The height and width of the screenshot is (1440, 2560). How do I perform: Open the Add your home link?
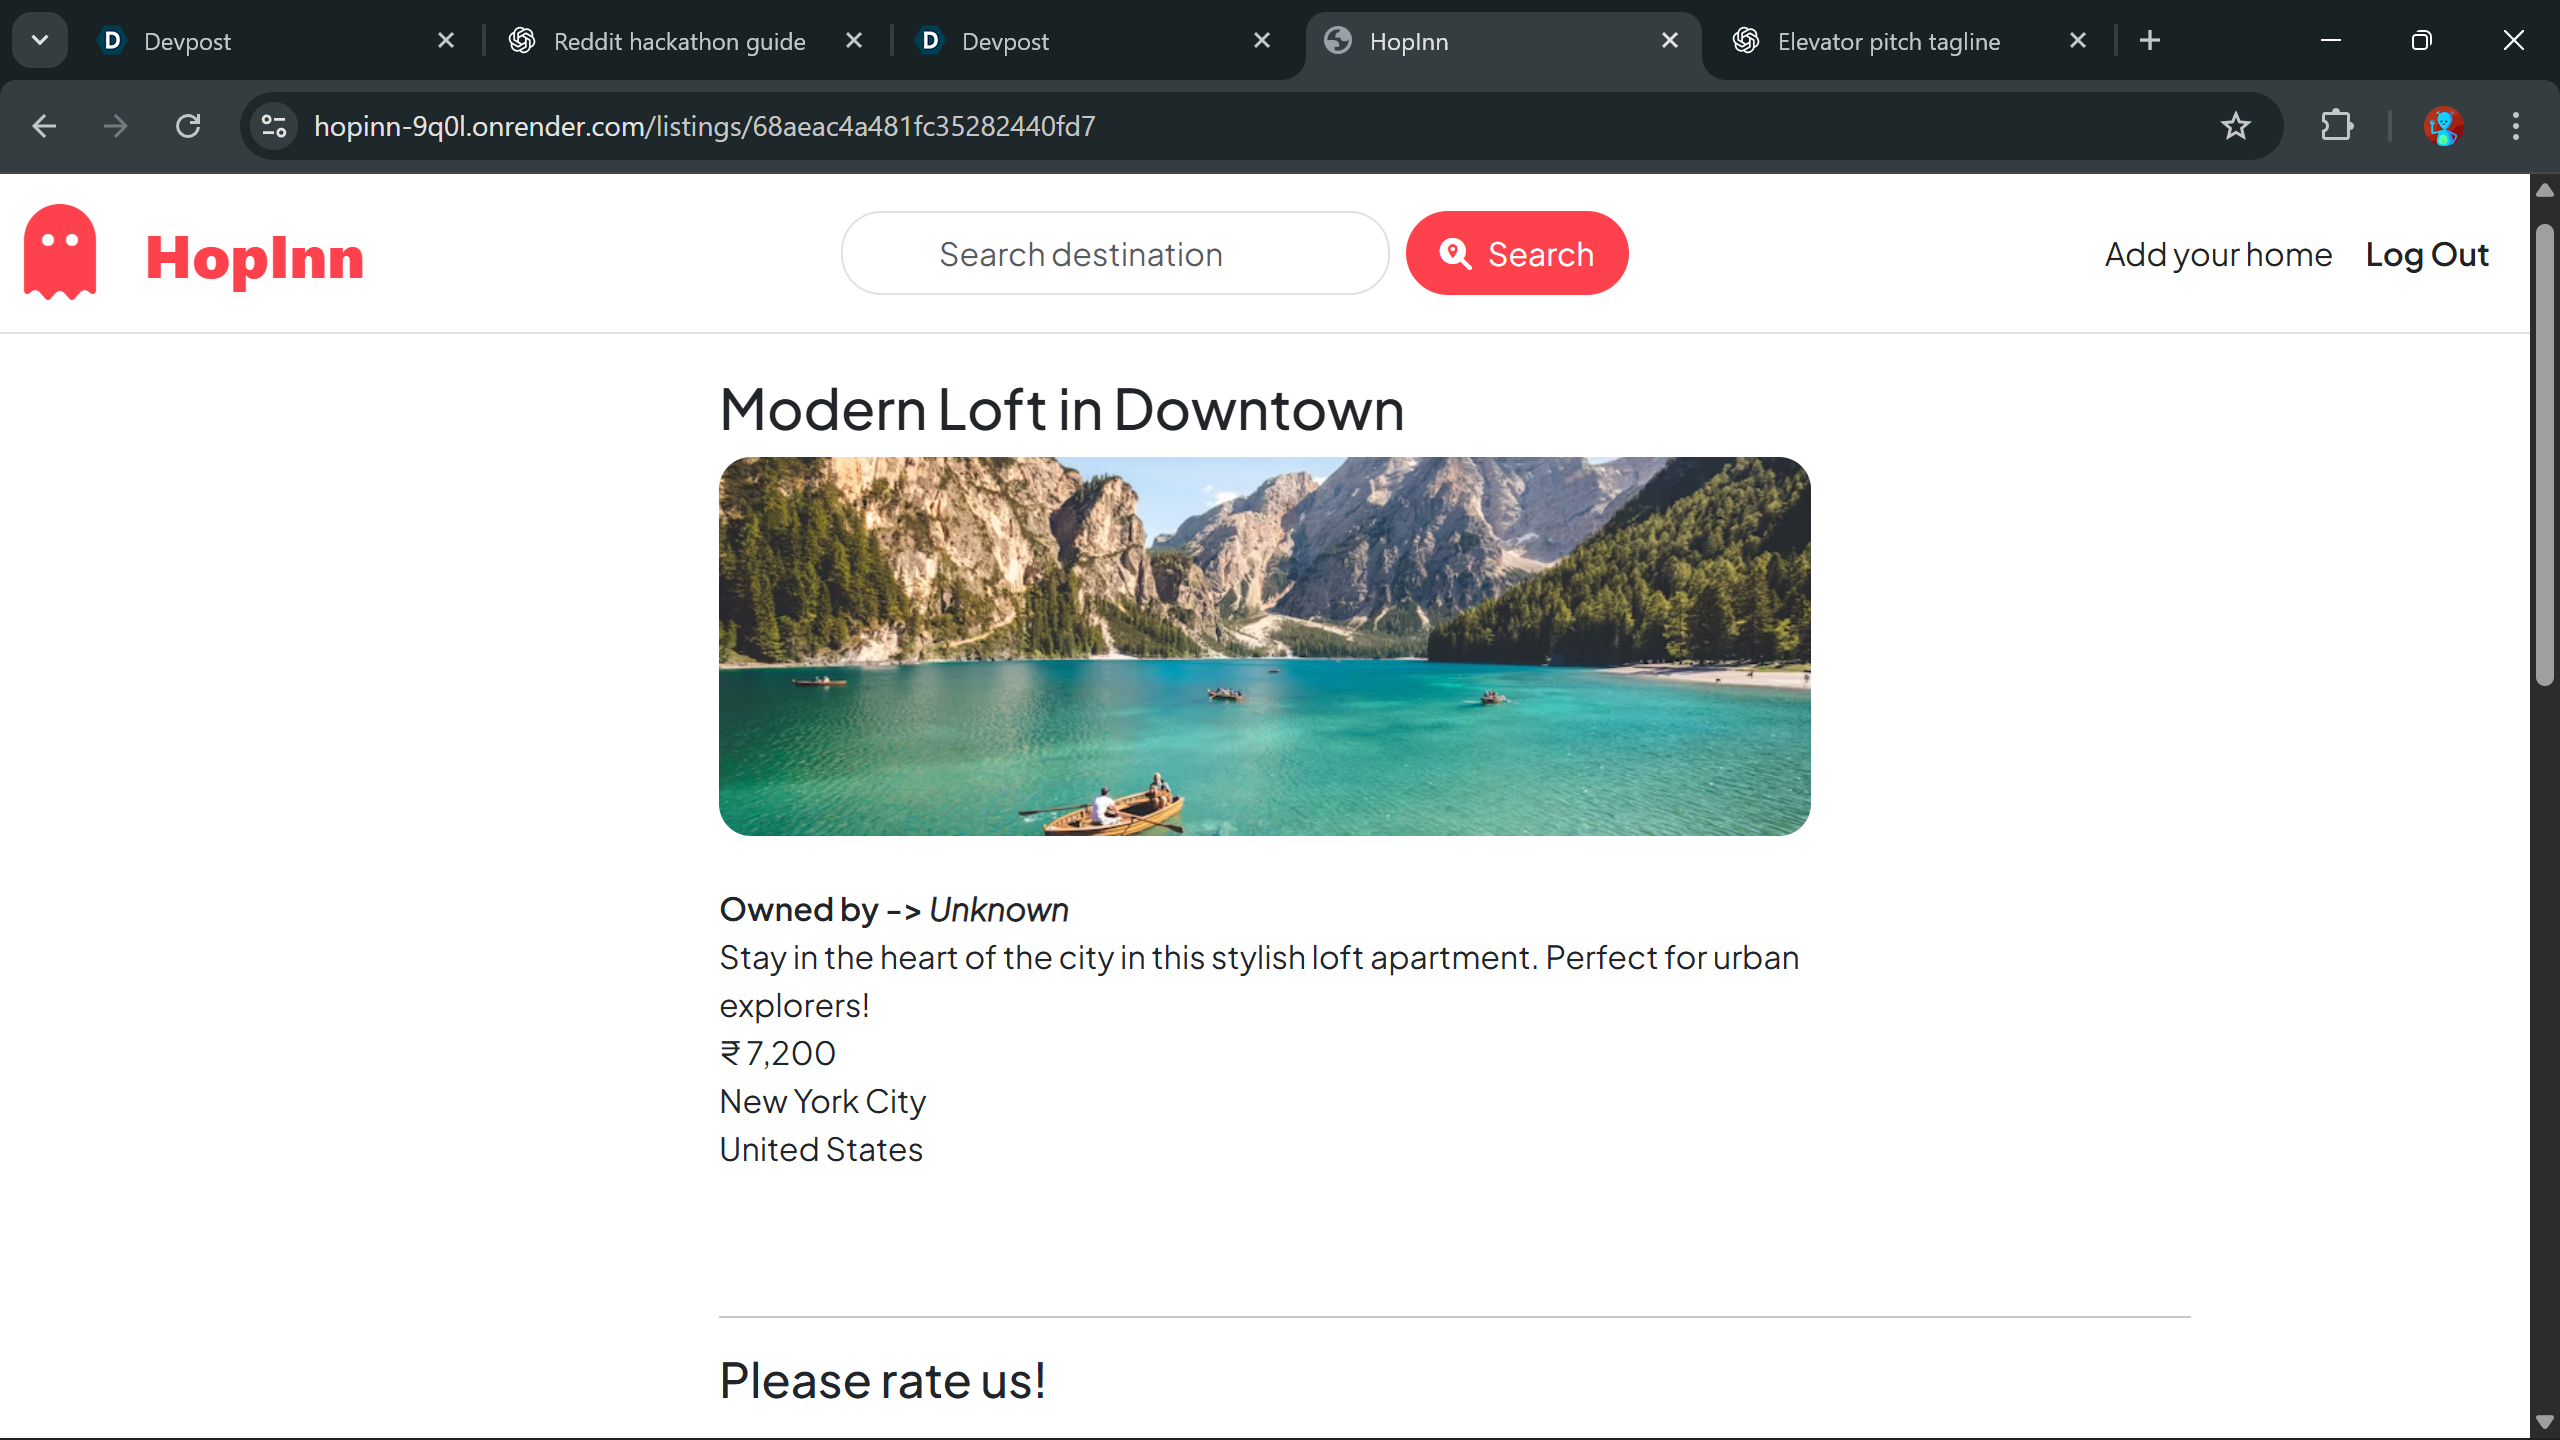2218,254
